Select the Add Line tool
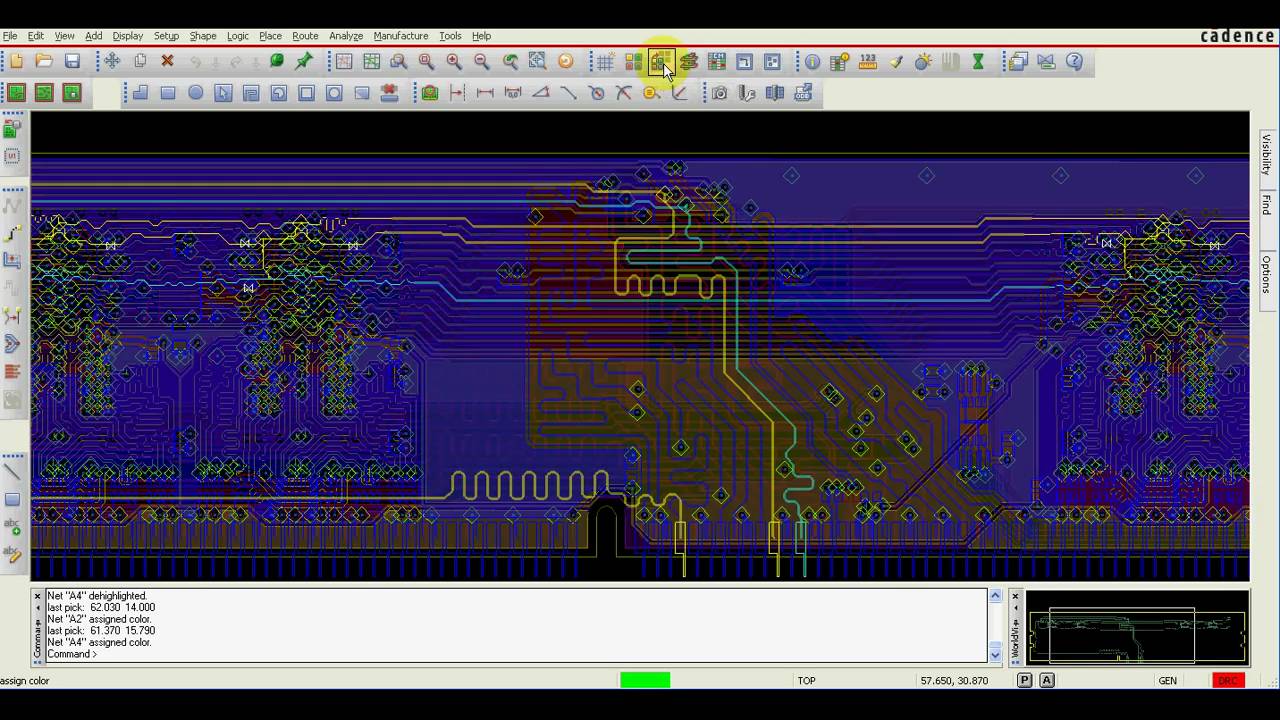 pos(12,471)
